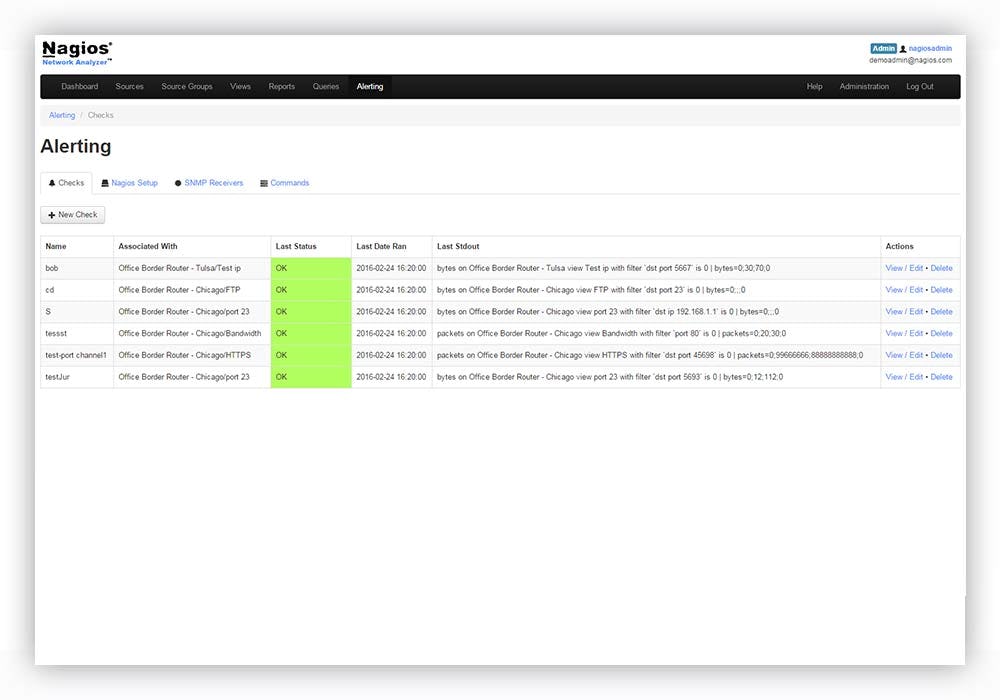Click the stack icon beside Nagios Setup
Screen dimensions: 1000x700
point(105,182)
